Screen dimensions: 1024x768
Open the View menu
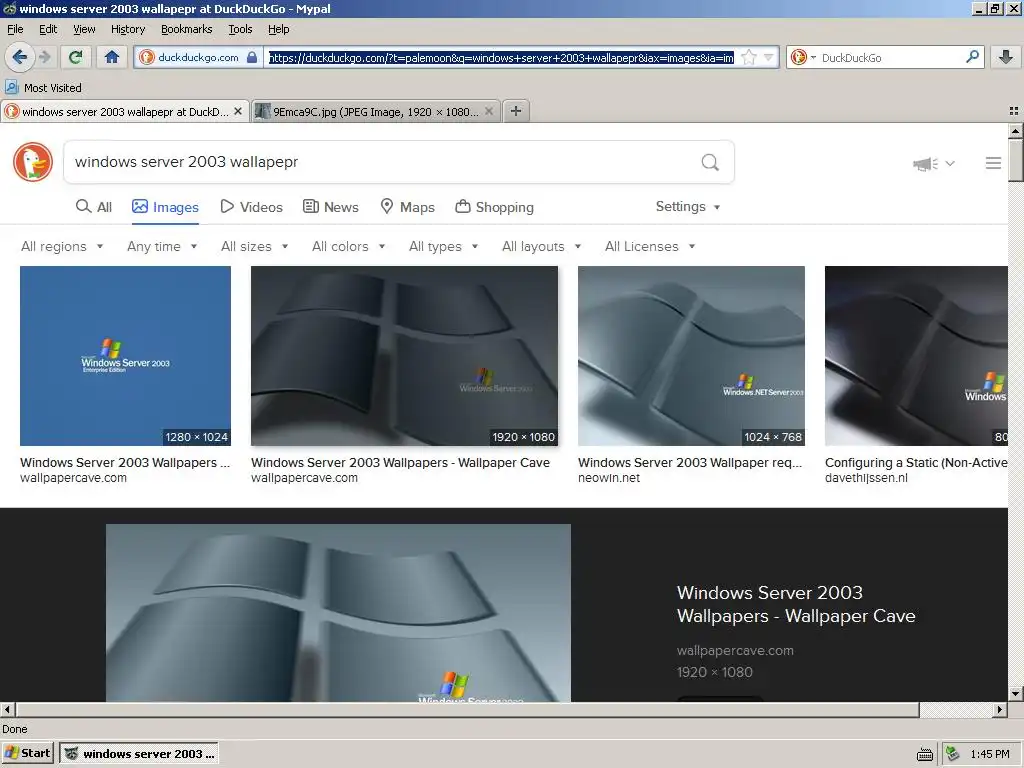(x=84, y=29)
